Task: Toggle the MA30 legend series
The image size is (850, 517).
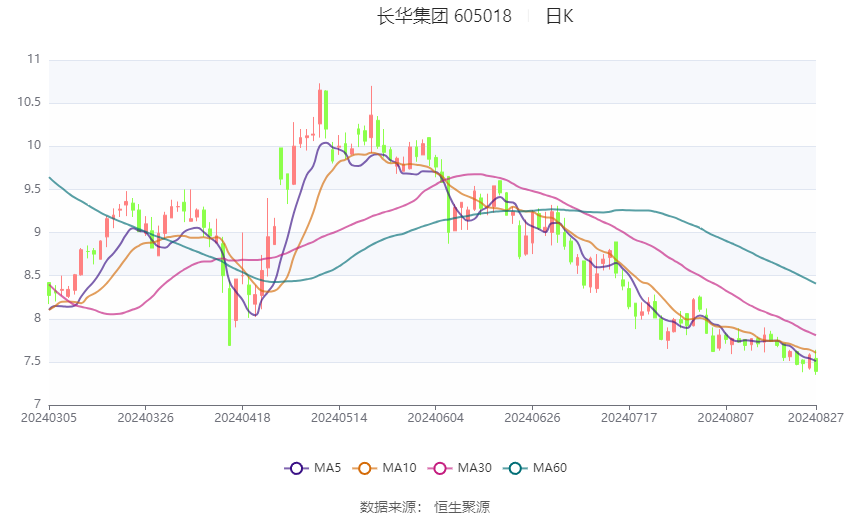Action: (460, 468)
